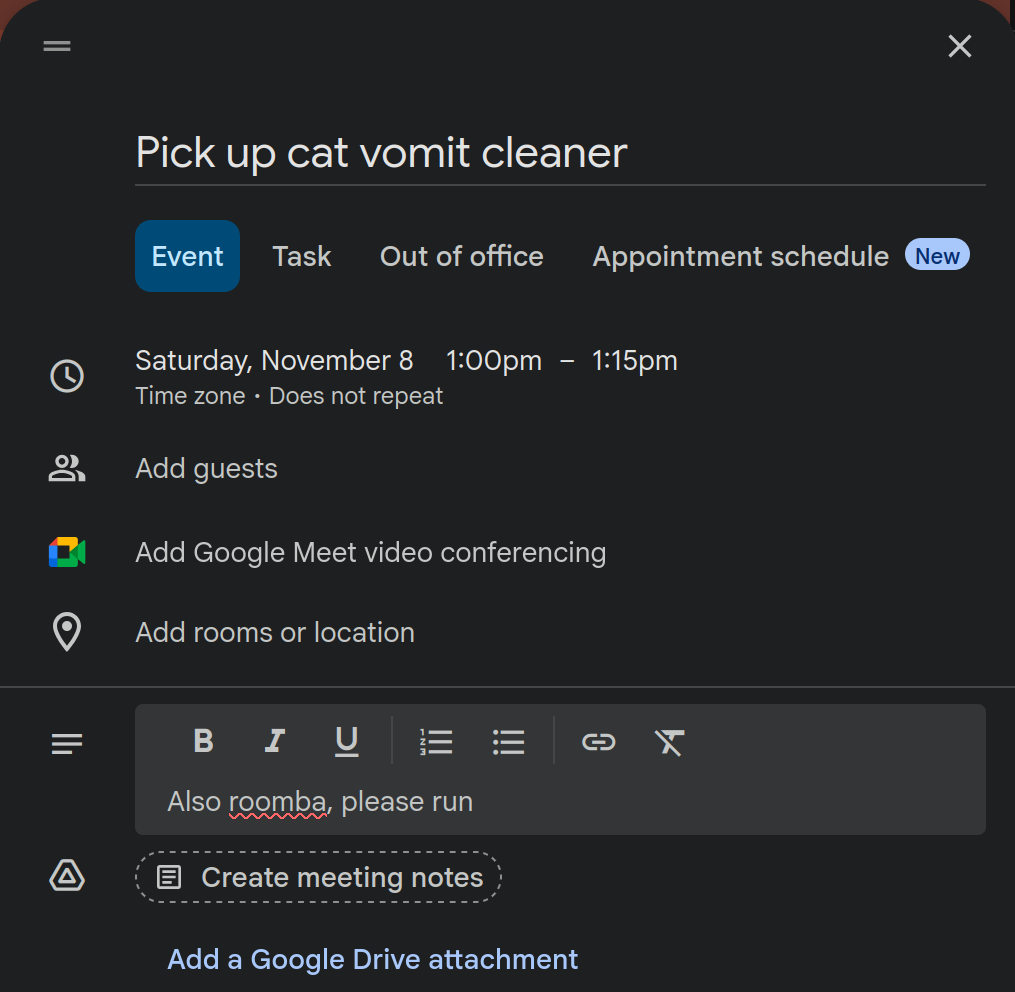Click the Google Meet icon

coord(66,551)
